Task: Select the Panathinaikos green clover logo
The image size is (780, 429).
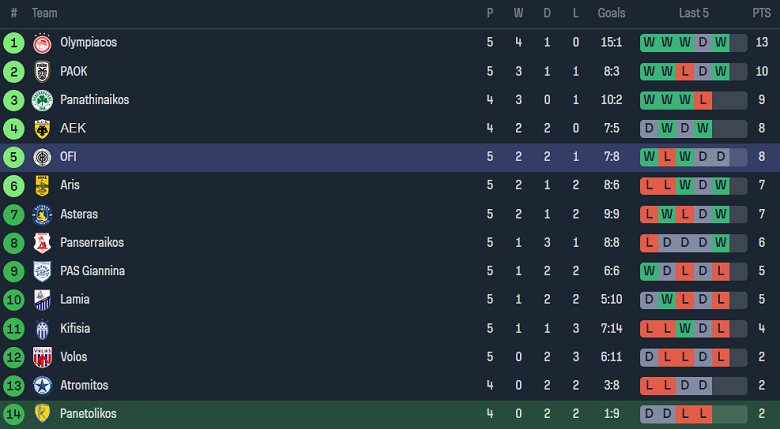Action: pyautogui.click(x=42, y=100)
